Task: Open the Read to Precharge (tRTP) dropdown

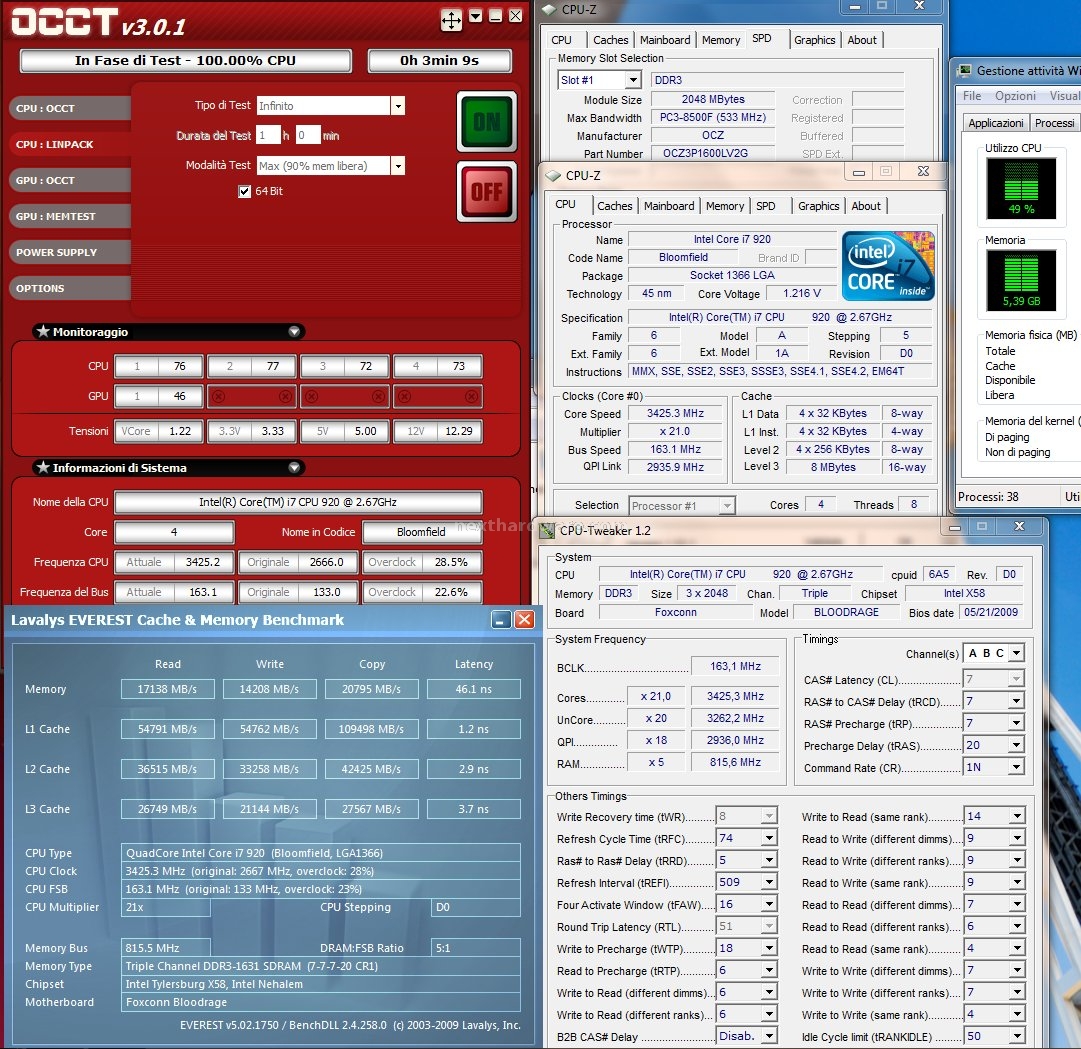Action: pyautogui.click(x=769, y=970)
